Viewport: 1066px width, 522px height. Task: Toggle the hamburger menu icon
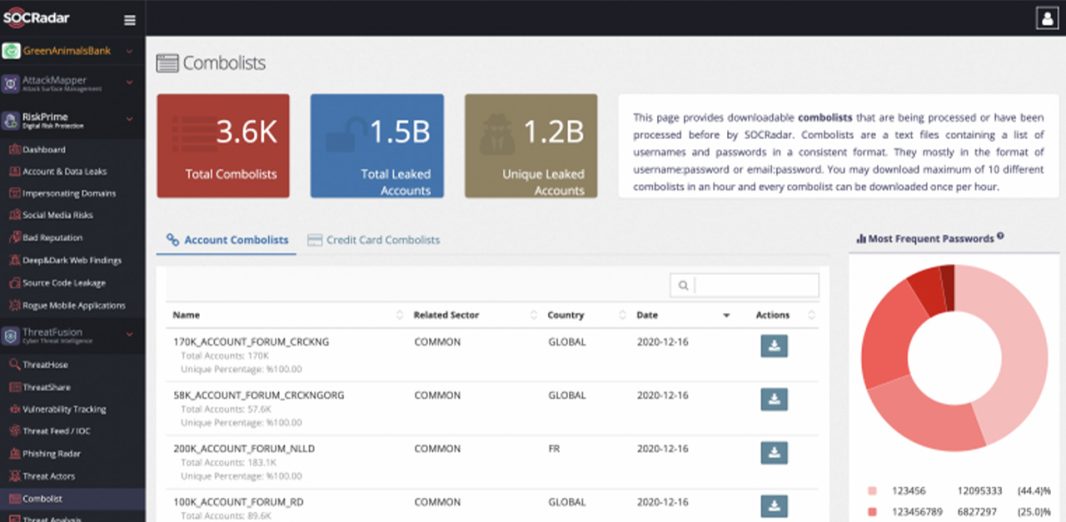pyautogui.click(x=129, y=20)
